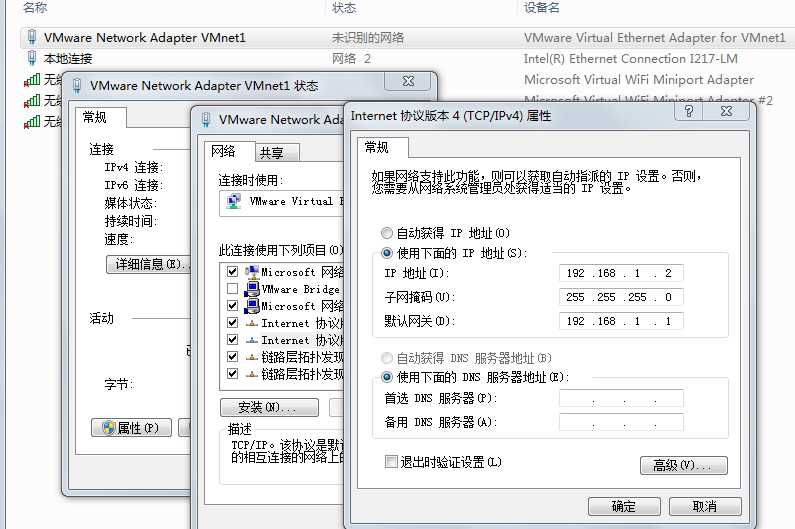
Task: Open 高级(V) settings button
Action: 683,465
